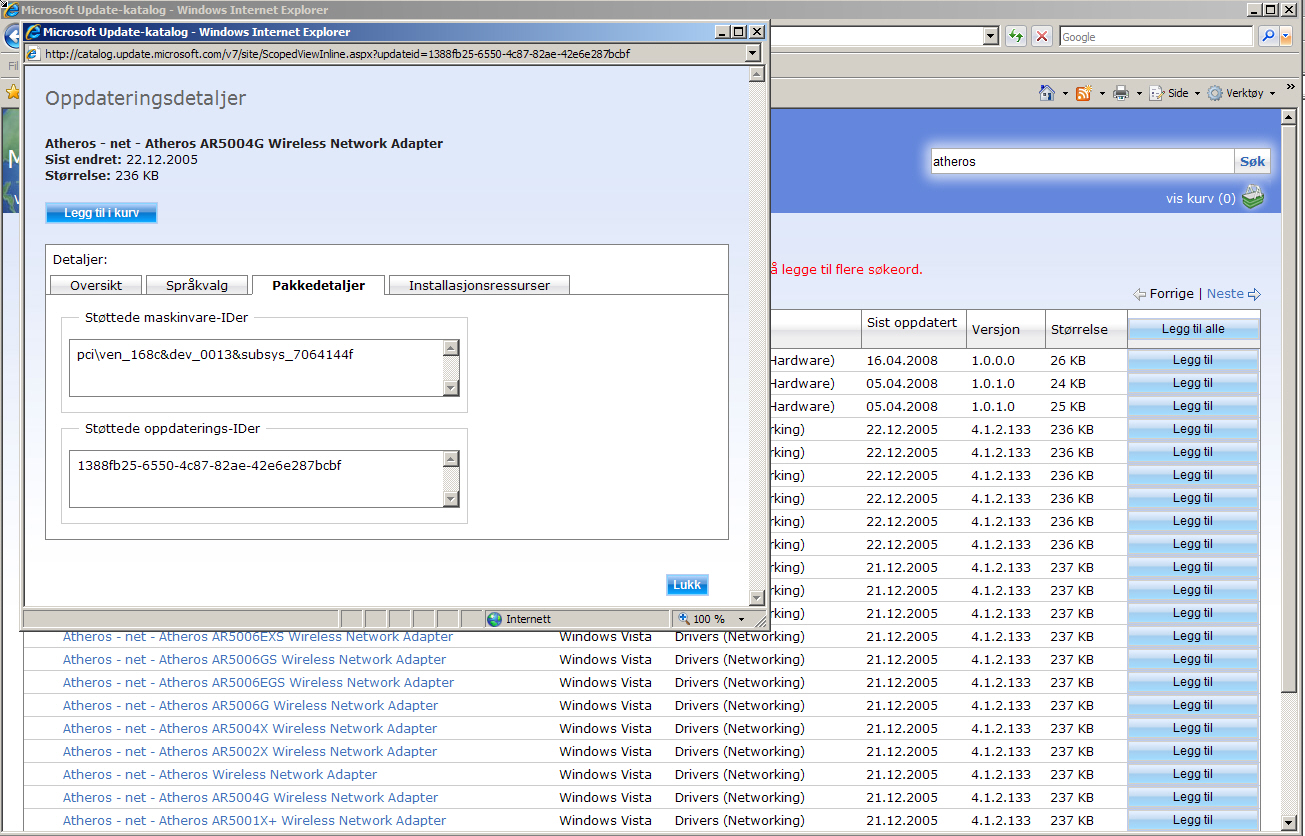This screenshot has width=1305, height=836.
Task: Click the main page scrollbar up arrow
Action: point(1290,117)
